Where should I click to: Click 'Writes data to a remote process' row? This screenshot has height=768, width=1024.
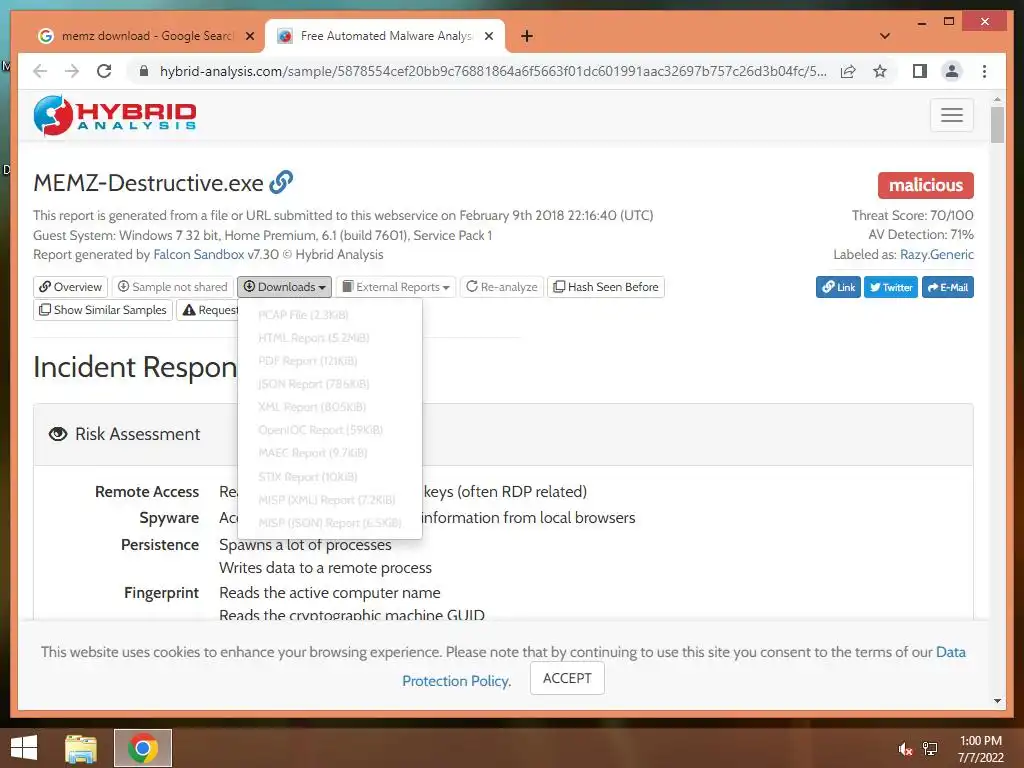click(325, 568)
